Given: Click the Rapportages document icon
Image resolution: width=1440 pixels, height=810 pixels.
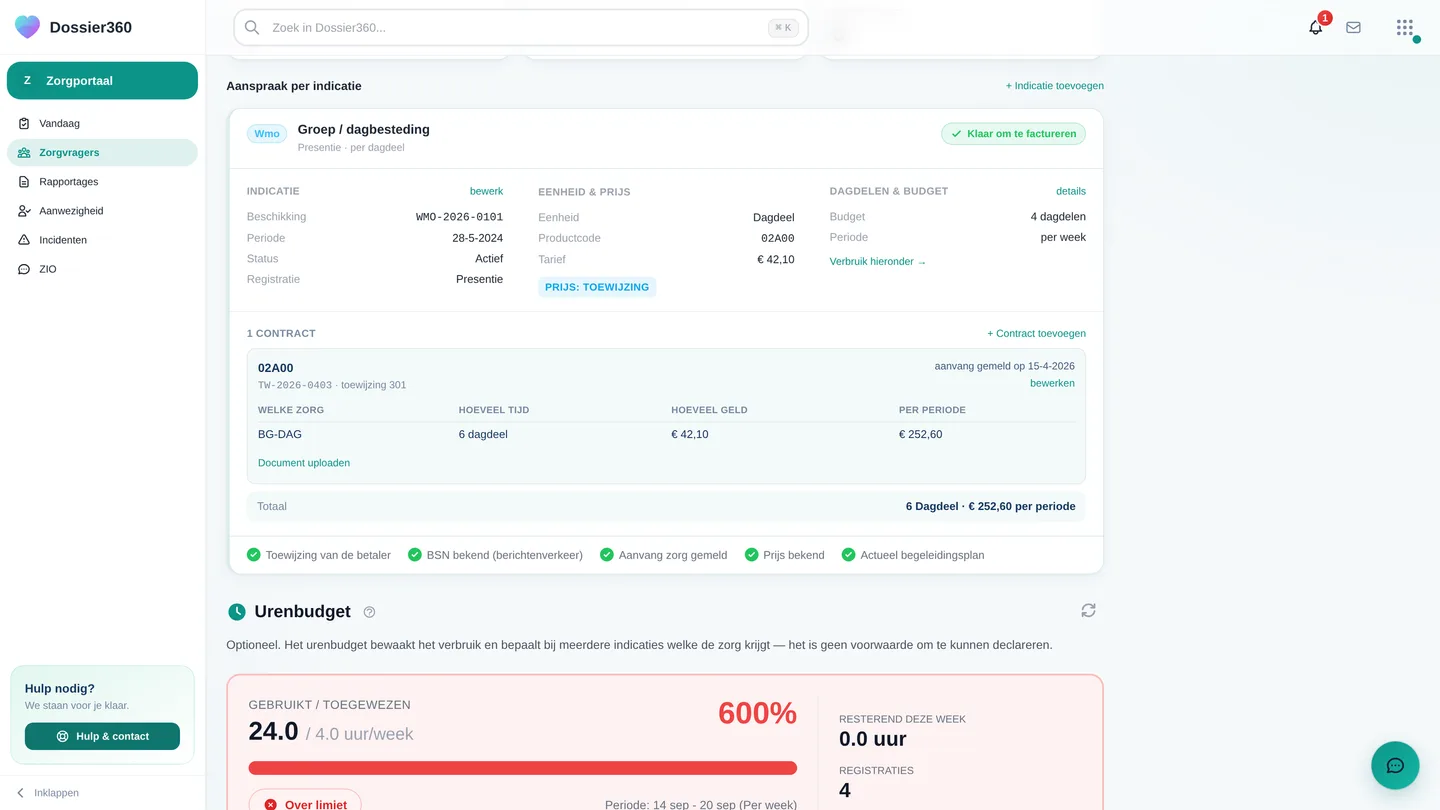Looking at the screenshot, I should point(24,182).
